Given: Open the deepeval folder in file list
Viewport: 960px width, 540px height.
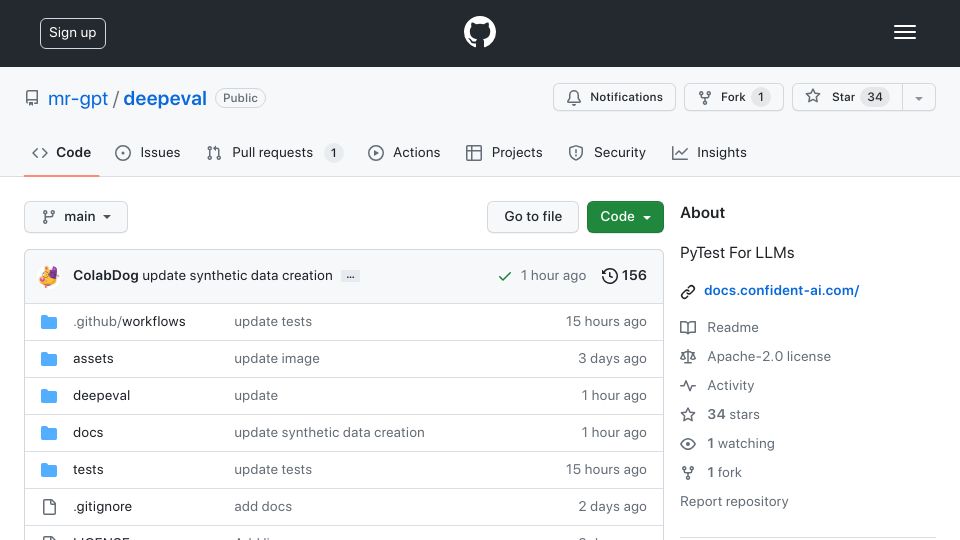Looking at the screenshot, I should click(x=102, y=396).
